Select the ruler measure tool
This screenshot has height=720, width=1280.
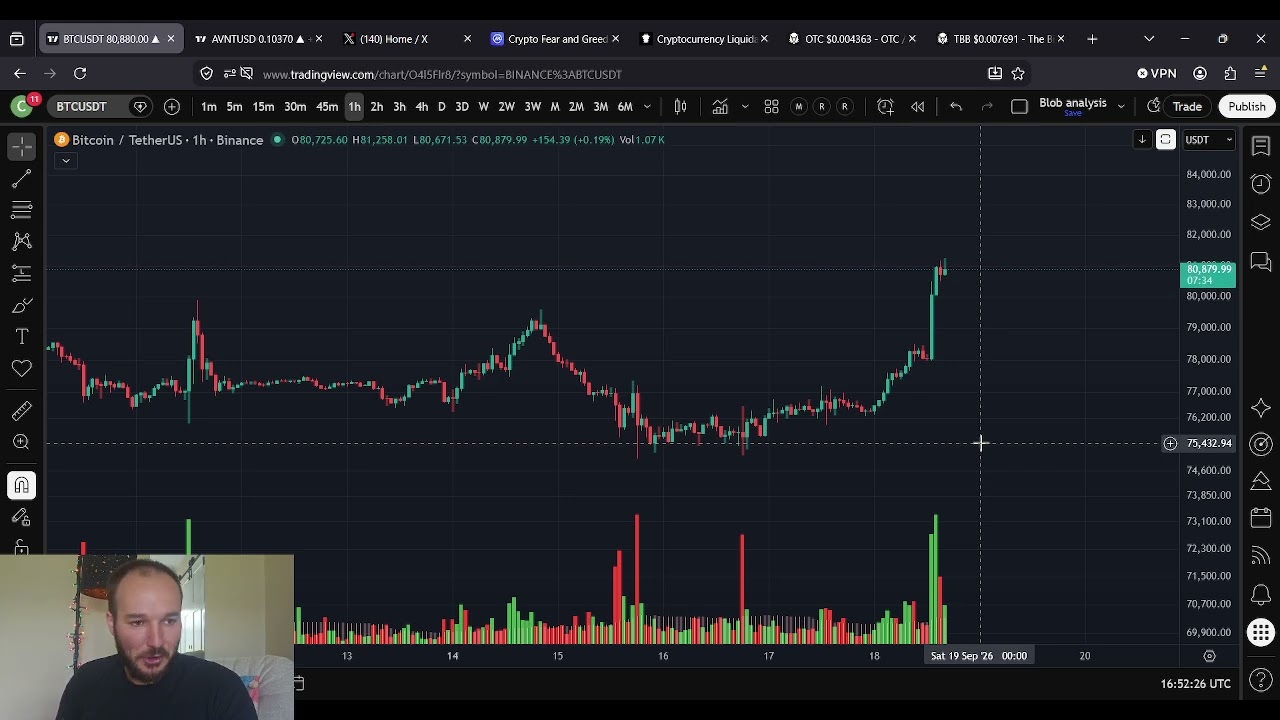[21, 411]
